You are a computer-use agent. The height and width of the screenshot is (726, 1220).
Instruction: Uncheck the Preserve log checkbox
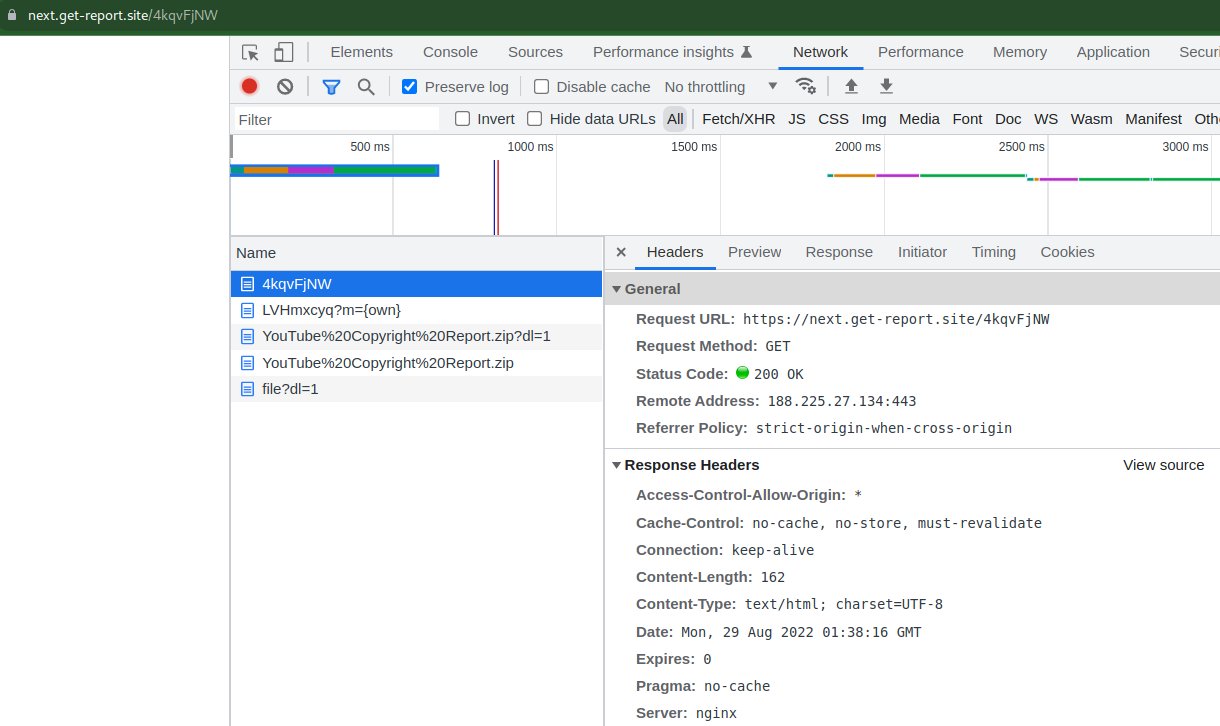pyautogui.click(x=409, y=87)
